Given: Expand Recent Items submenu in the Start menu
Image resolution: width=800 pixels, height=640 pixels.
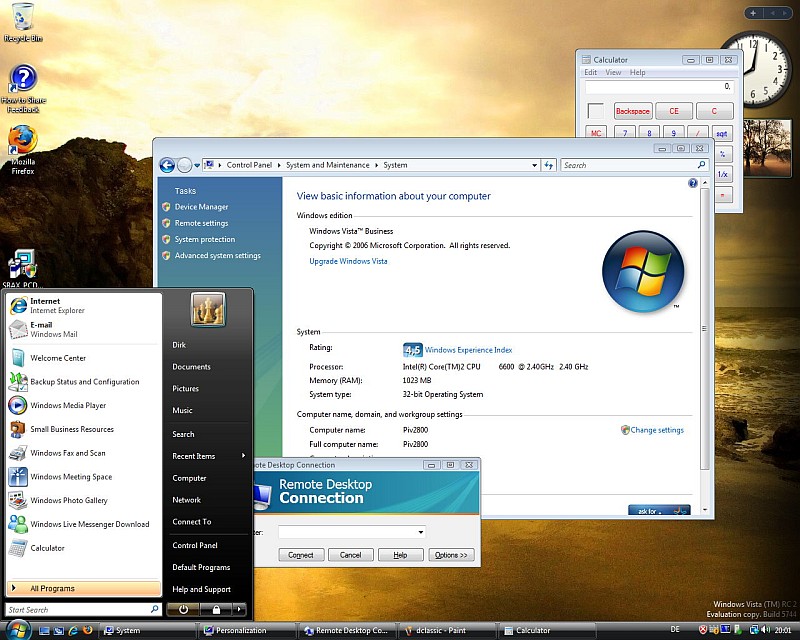Looking at the screenshot, I should point(208,456).
